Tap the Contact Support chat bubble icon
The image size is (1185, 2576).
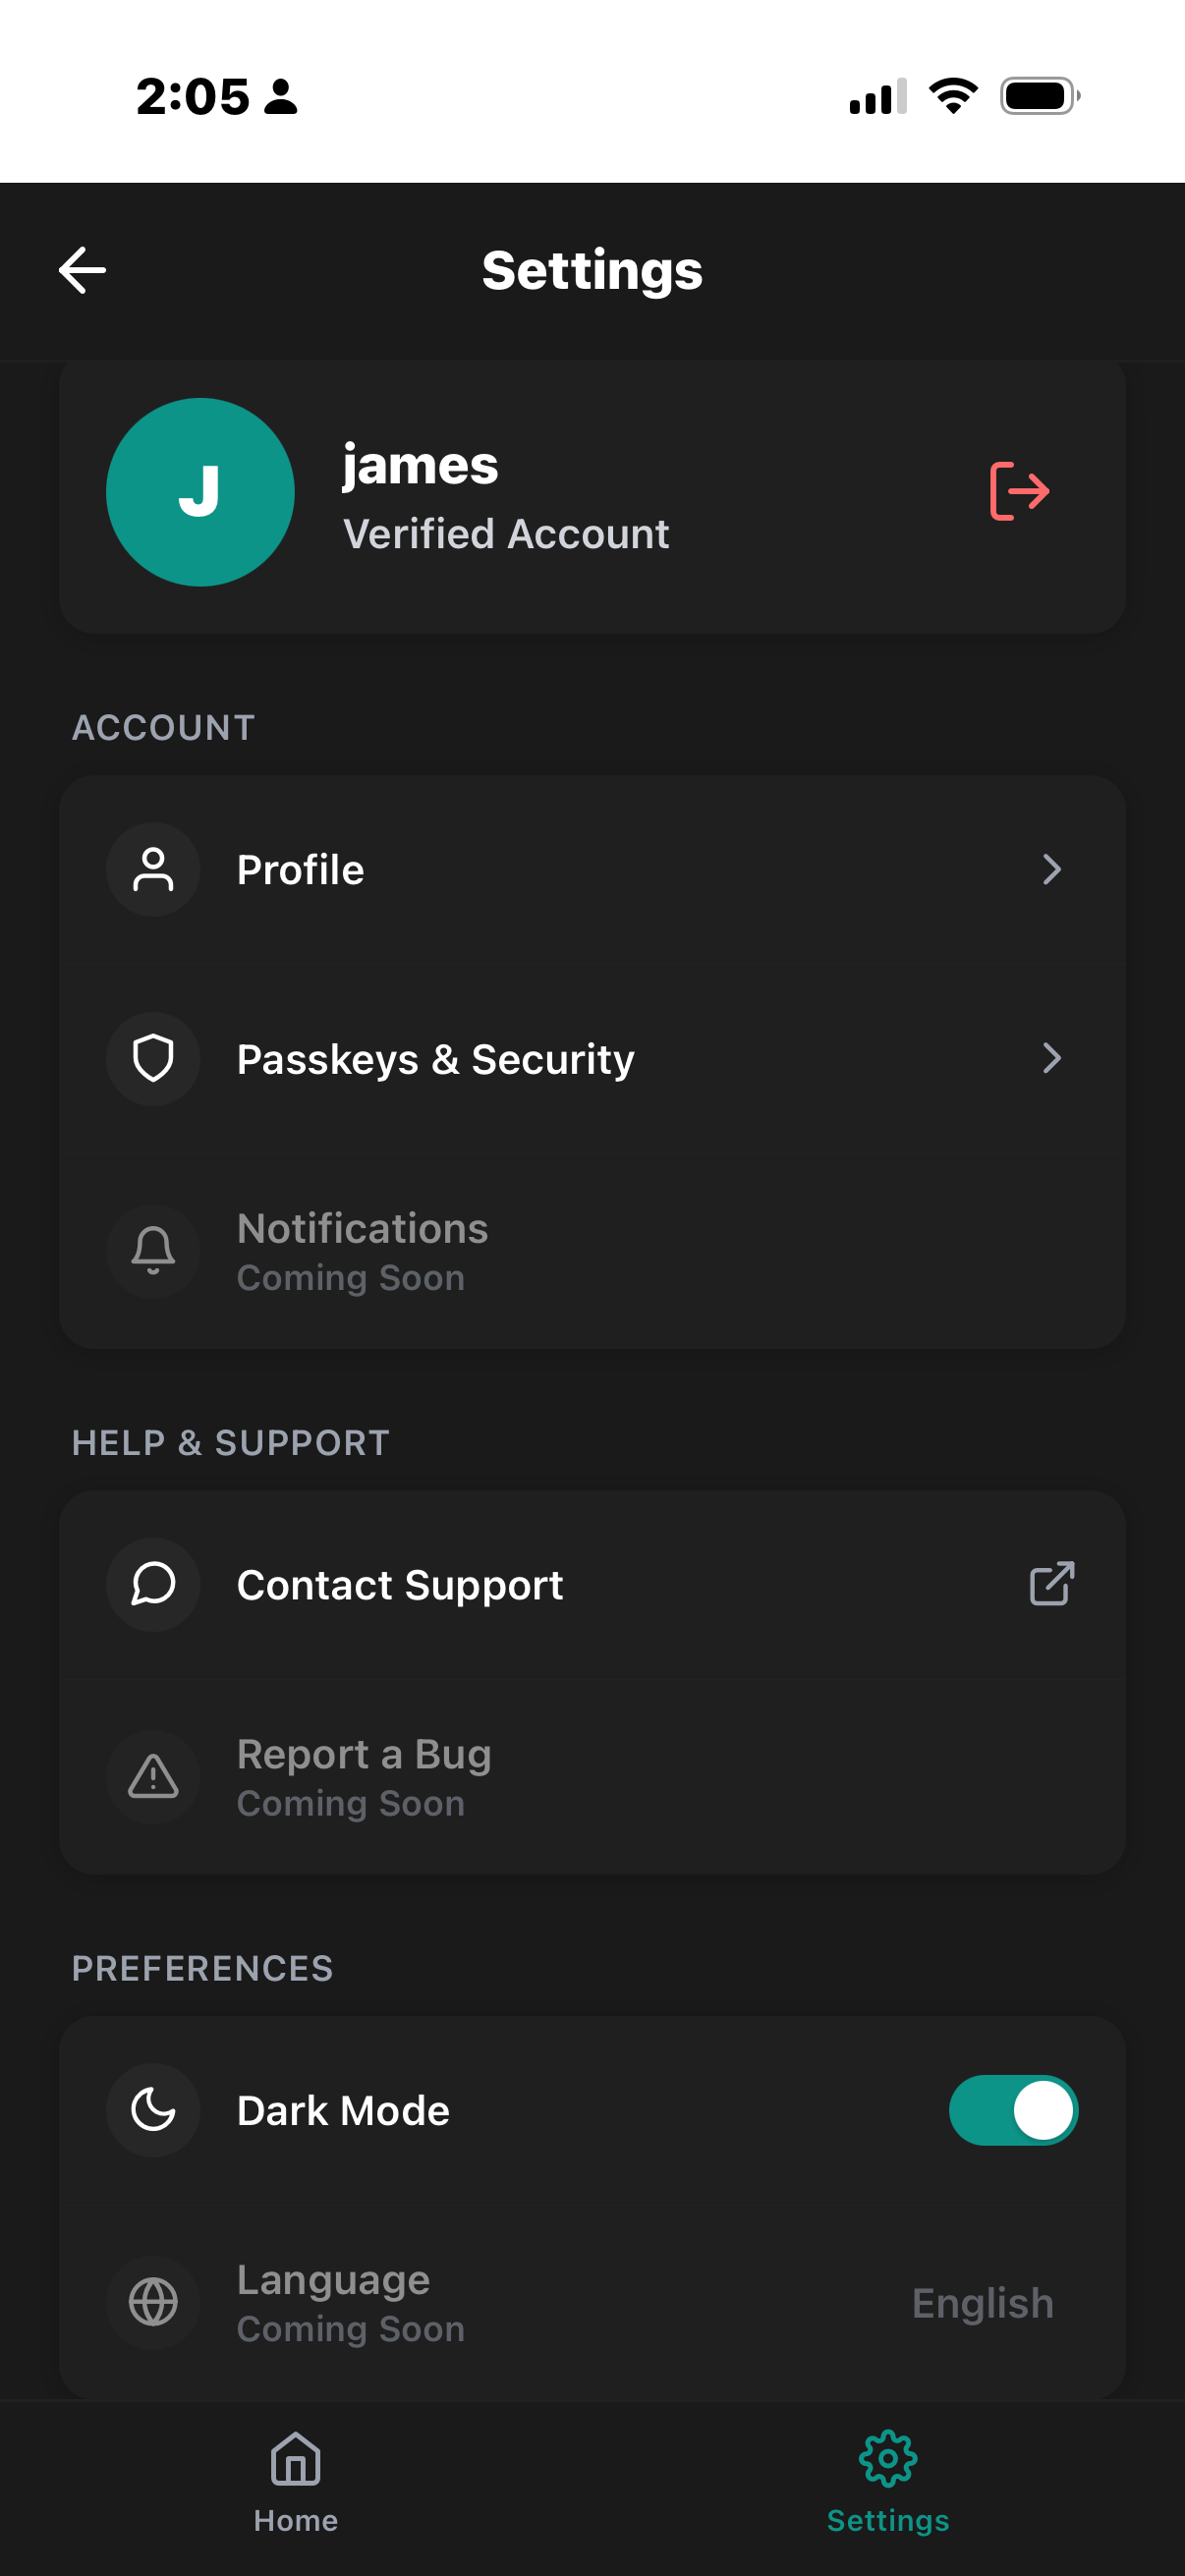click(x=153, y=1584)
